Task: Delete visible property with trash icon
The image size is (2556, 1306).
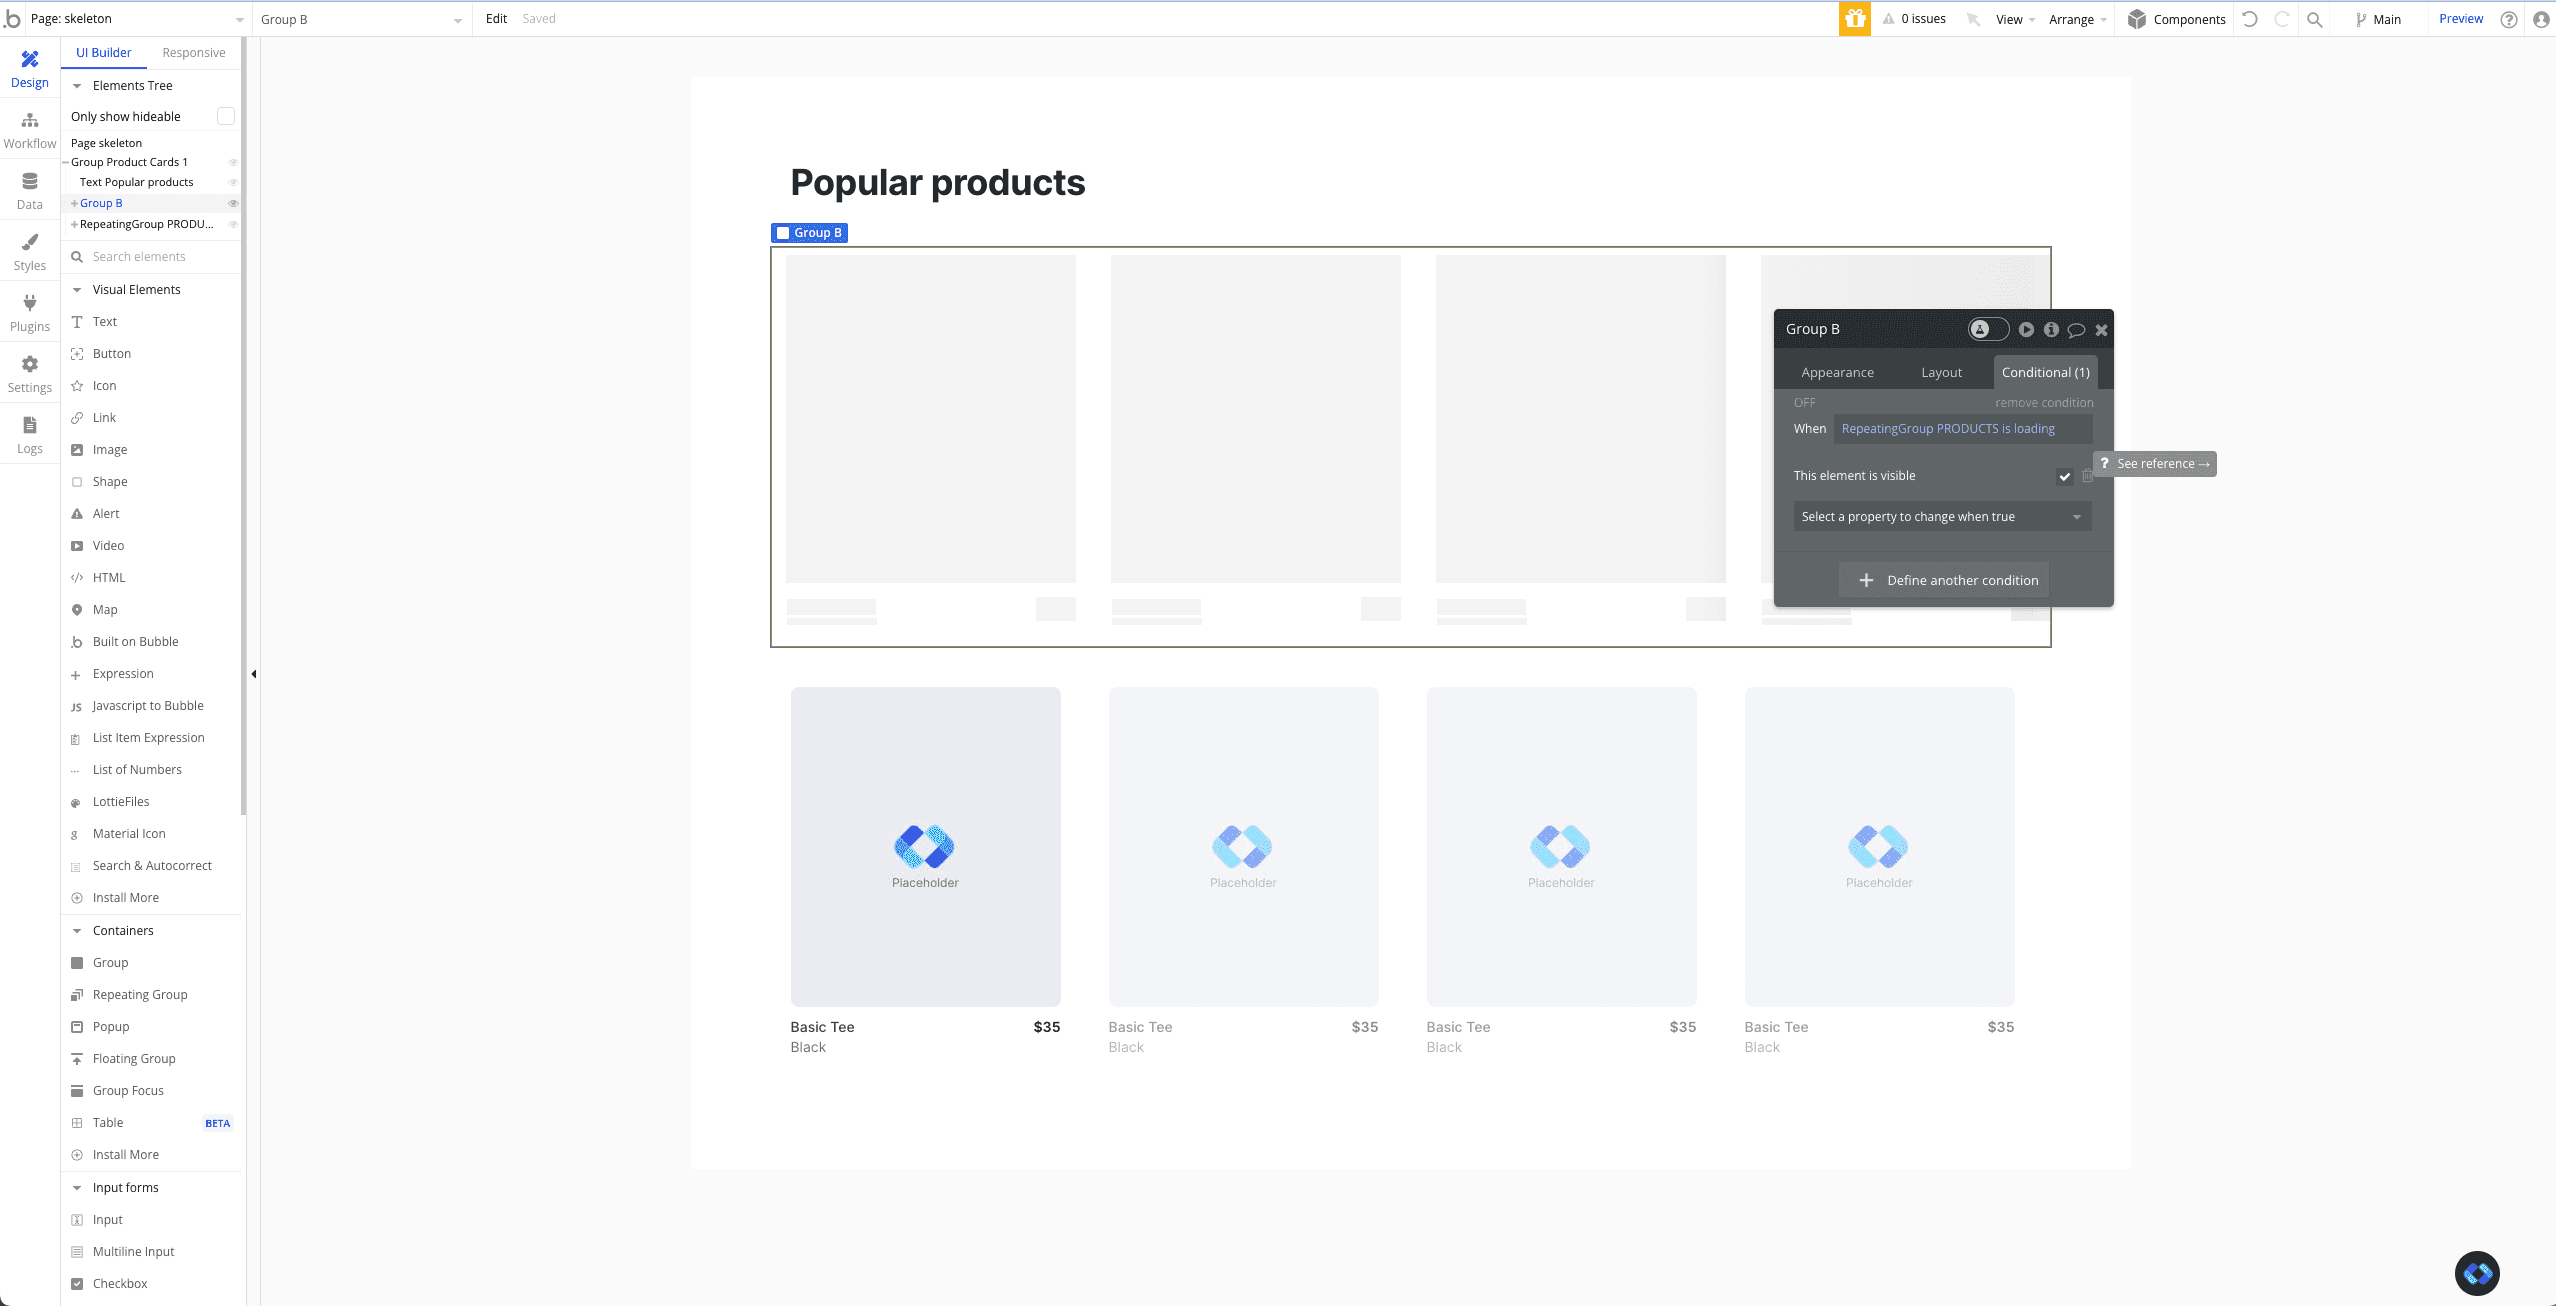Action: coord(2087,476)
